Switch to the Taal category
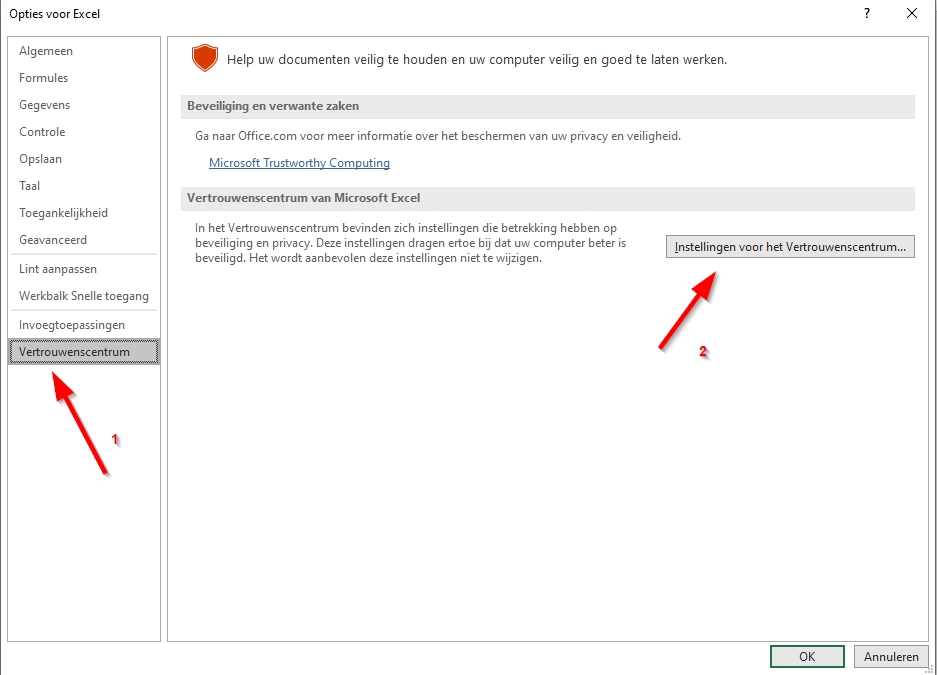The width and height of the screenshot is (937, 675). 30,186
